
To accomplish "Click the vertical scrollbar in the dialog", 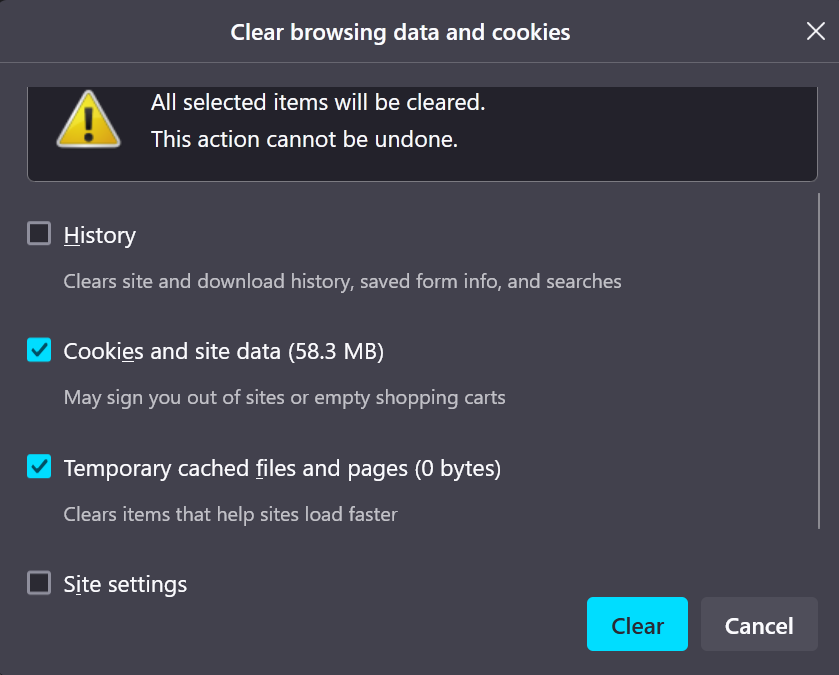I will pyautogui.click(x=819, y=360).
